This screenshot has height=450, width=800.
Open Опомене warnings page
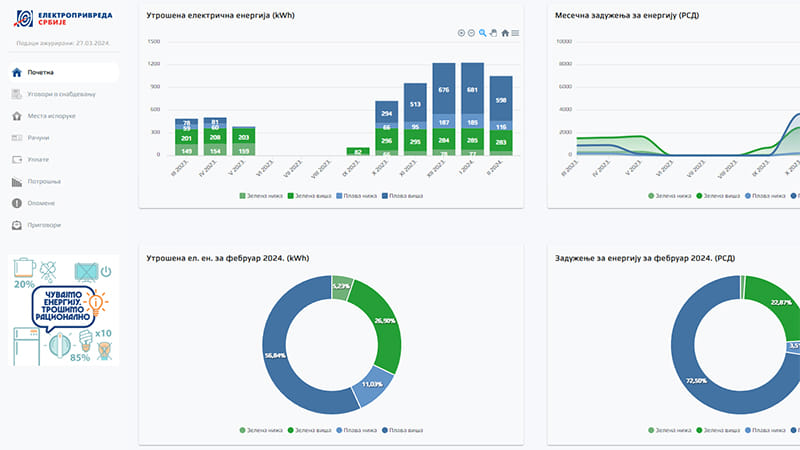pos(41,203)
